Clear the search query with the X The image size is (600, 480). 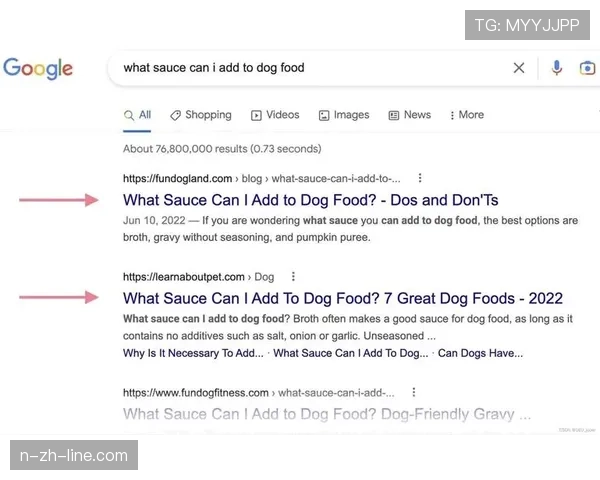tap(518, 68)
